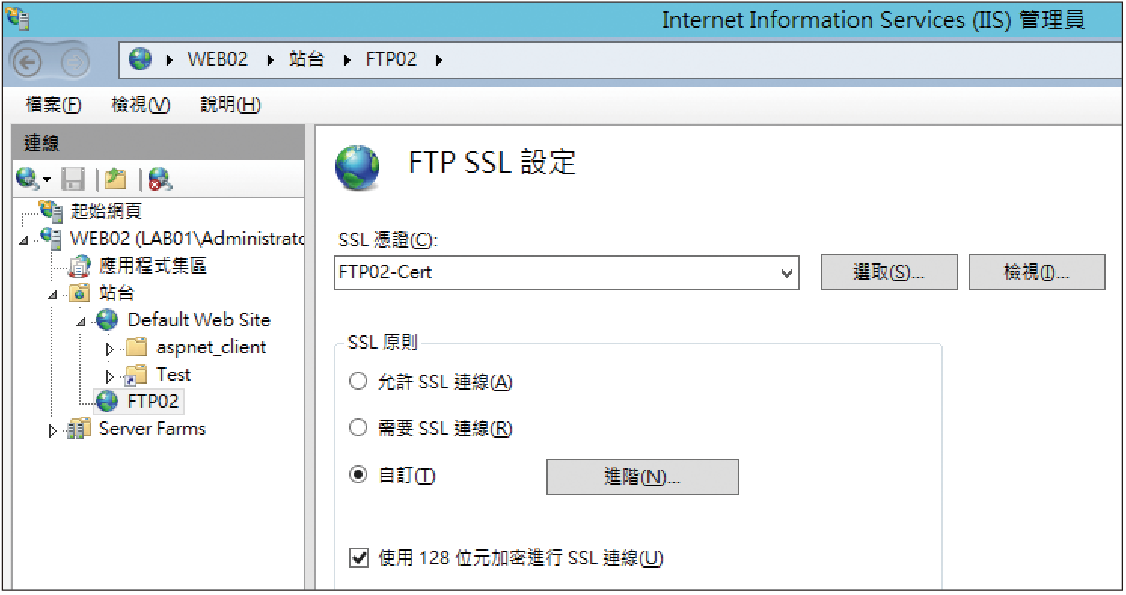This screenshot has height=595, width=1126.
Task: Click the delete connection icon with red mark
Action: coord(160,179)
